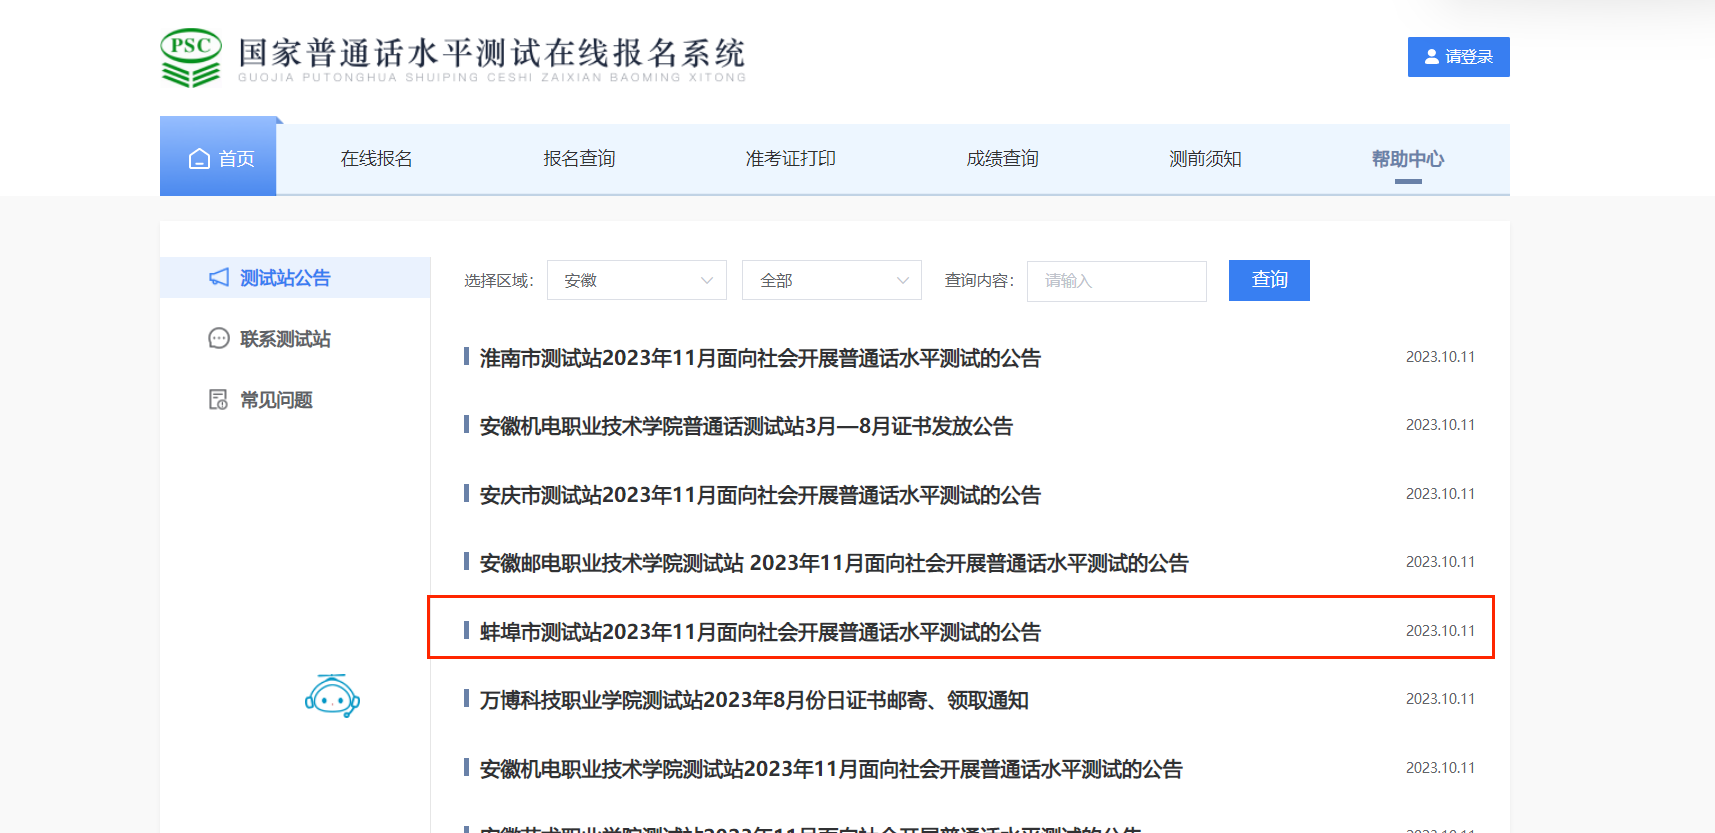
Task: Open the 淮南市测试站 November test announcement
Action: click(x=760, y=358)
